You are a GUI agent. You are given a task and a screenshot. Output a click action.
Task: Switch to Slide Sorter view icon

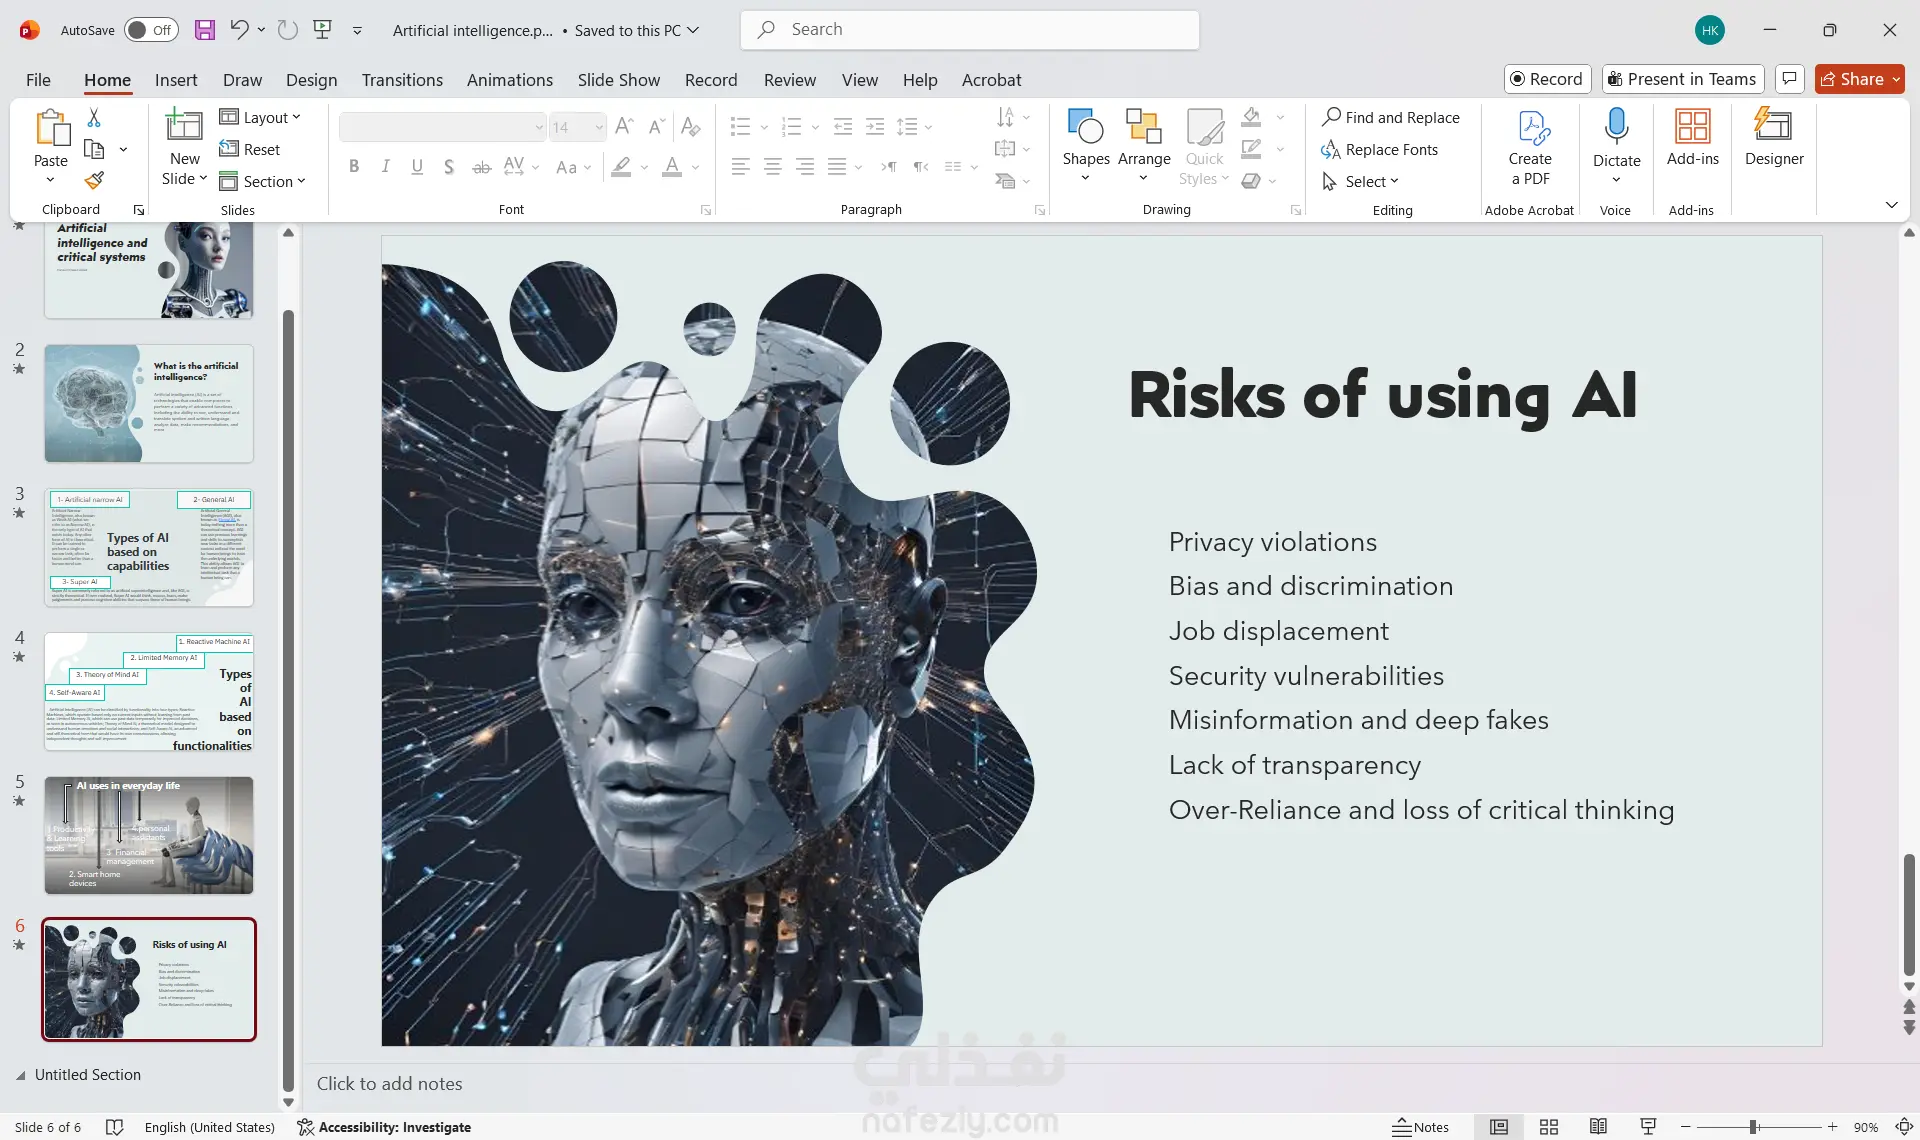point(1548,1127)
